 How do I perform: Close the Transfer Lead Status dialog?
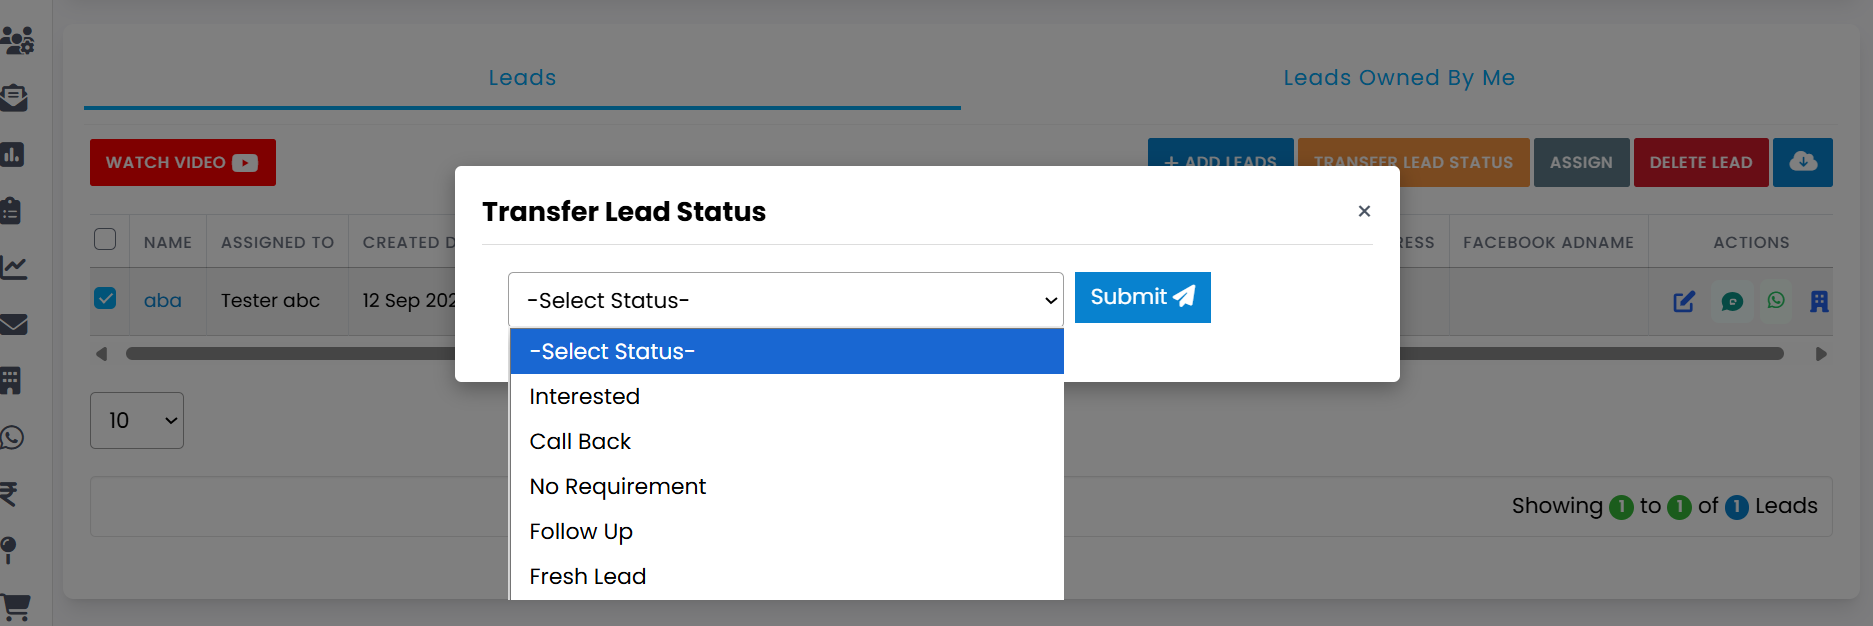(1364, 211)
